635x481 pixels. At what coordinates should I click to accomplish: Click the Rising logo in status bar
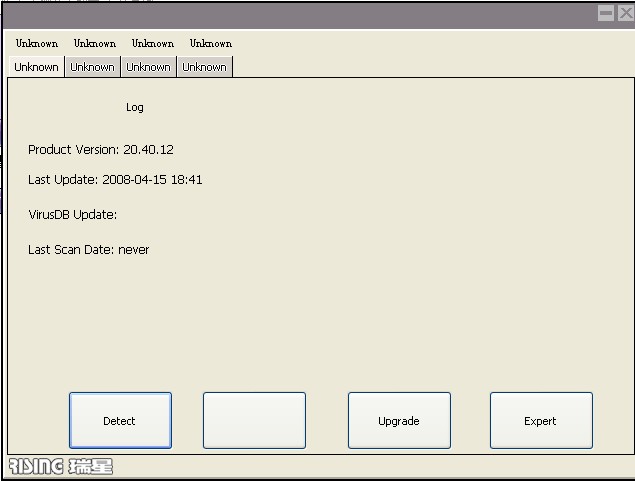pyautogui.click(x=61, y=466)
